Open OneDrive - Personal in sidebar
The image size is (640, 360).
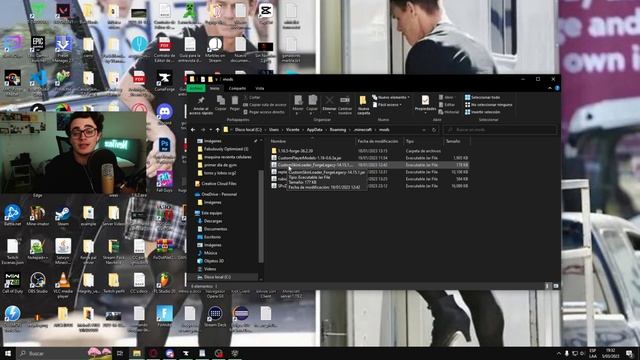click(x=216, y=194)
